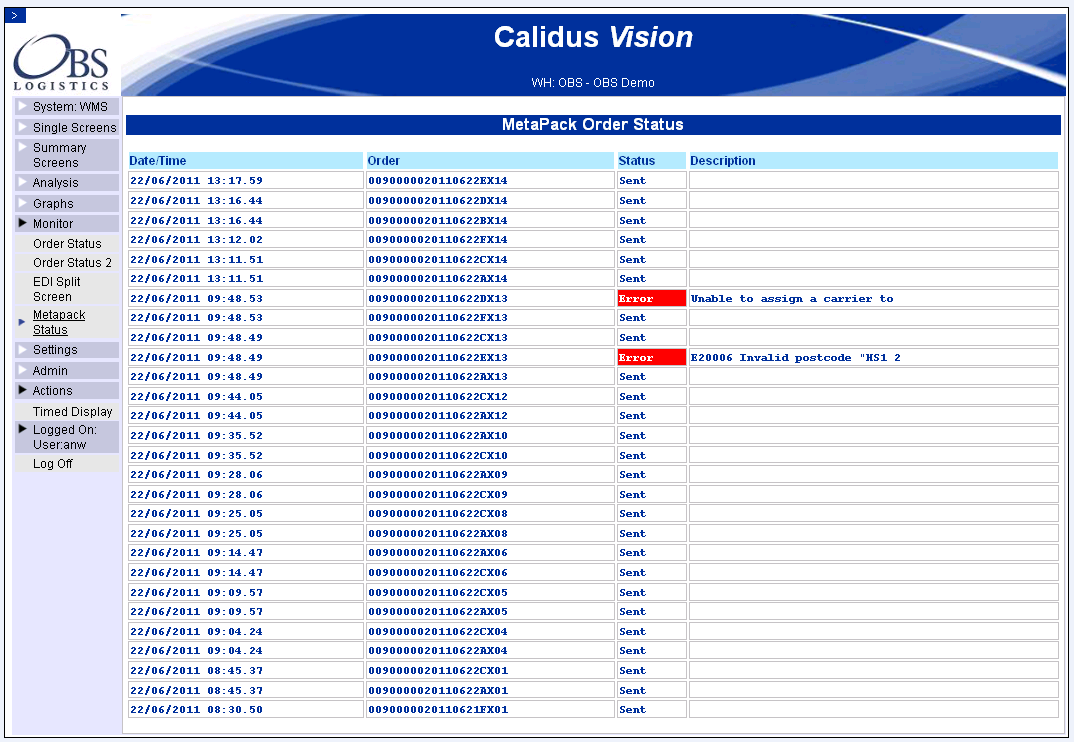Select order 0090000020110622BX14

[x=438, y=221]
